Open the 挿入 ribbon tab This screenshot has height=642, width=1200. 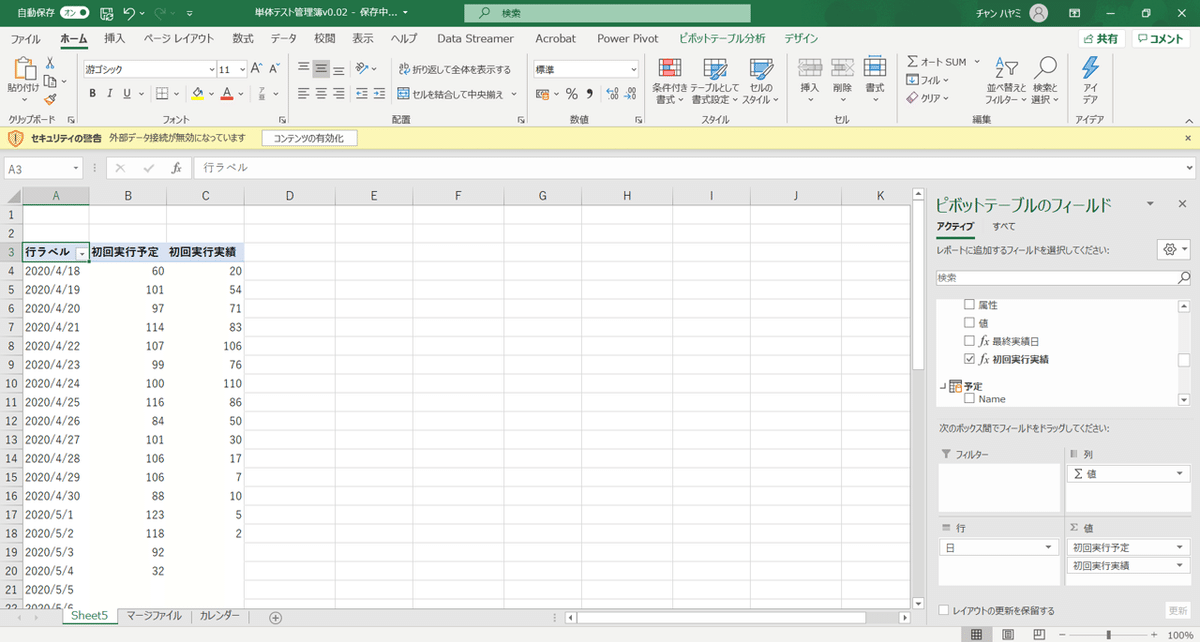pyautogui.click(x=114, y=39)
